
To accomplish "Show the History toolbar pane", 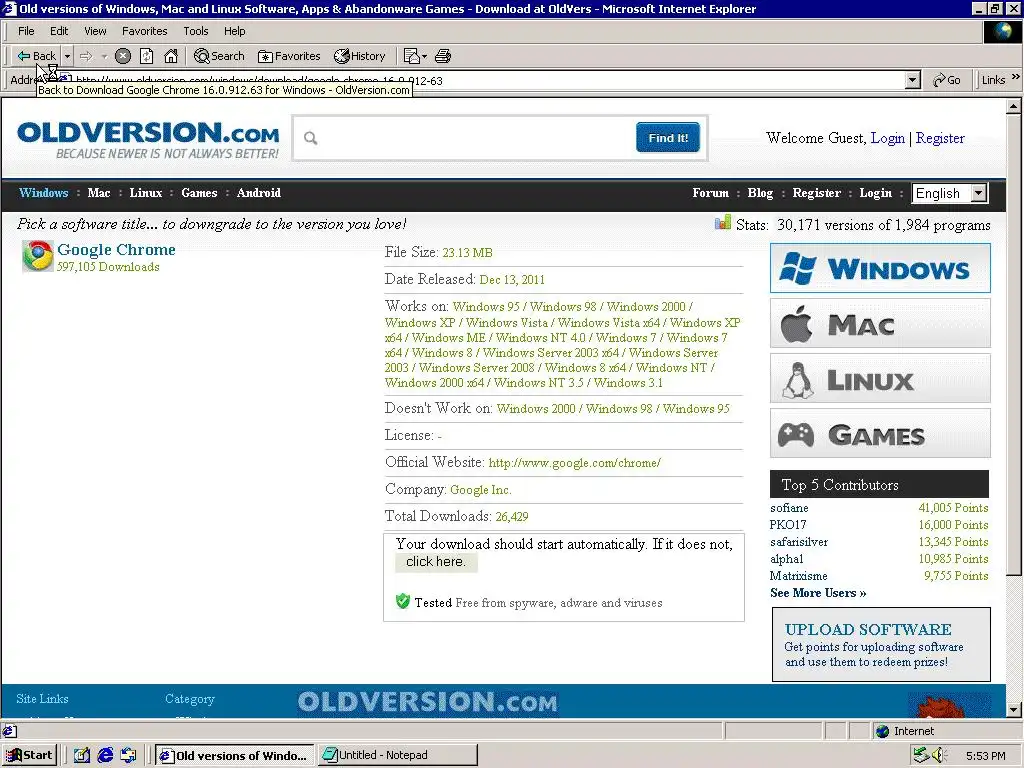I will pos(360,56).
